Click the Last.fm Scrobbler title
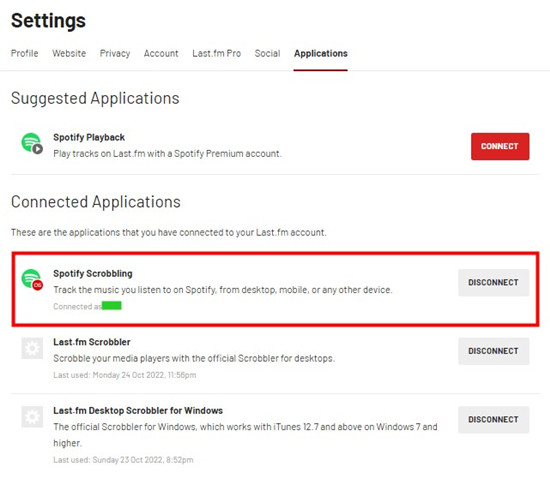The image size is (550, 478). click(92, 342)
